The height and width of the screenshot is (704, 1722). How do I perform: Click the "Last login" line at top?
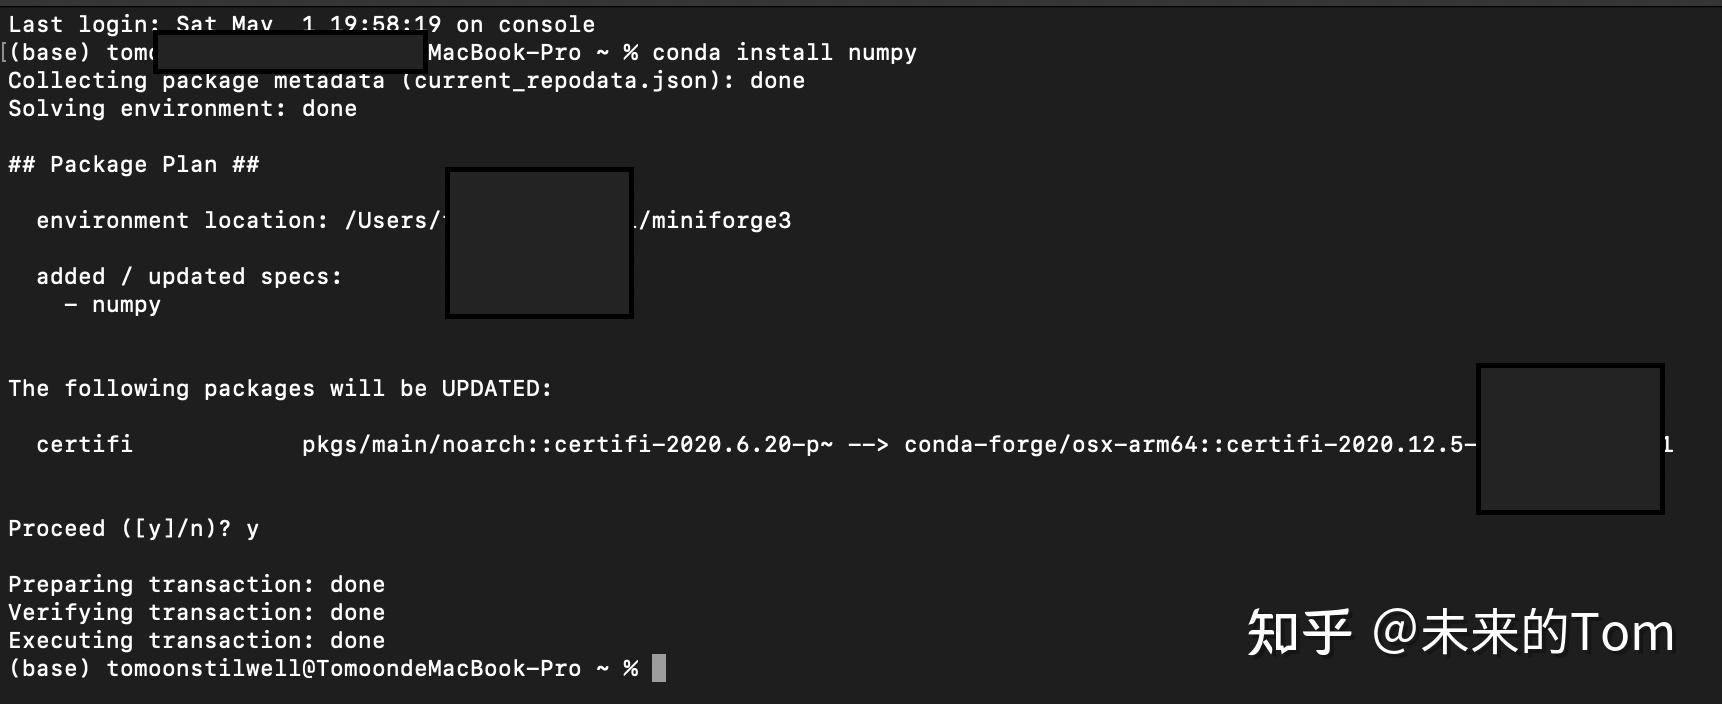click(x=300, y=24)
